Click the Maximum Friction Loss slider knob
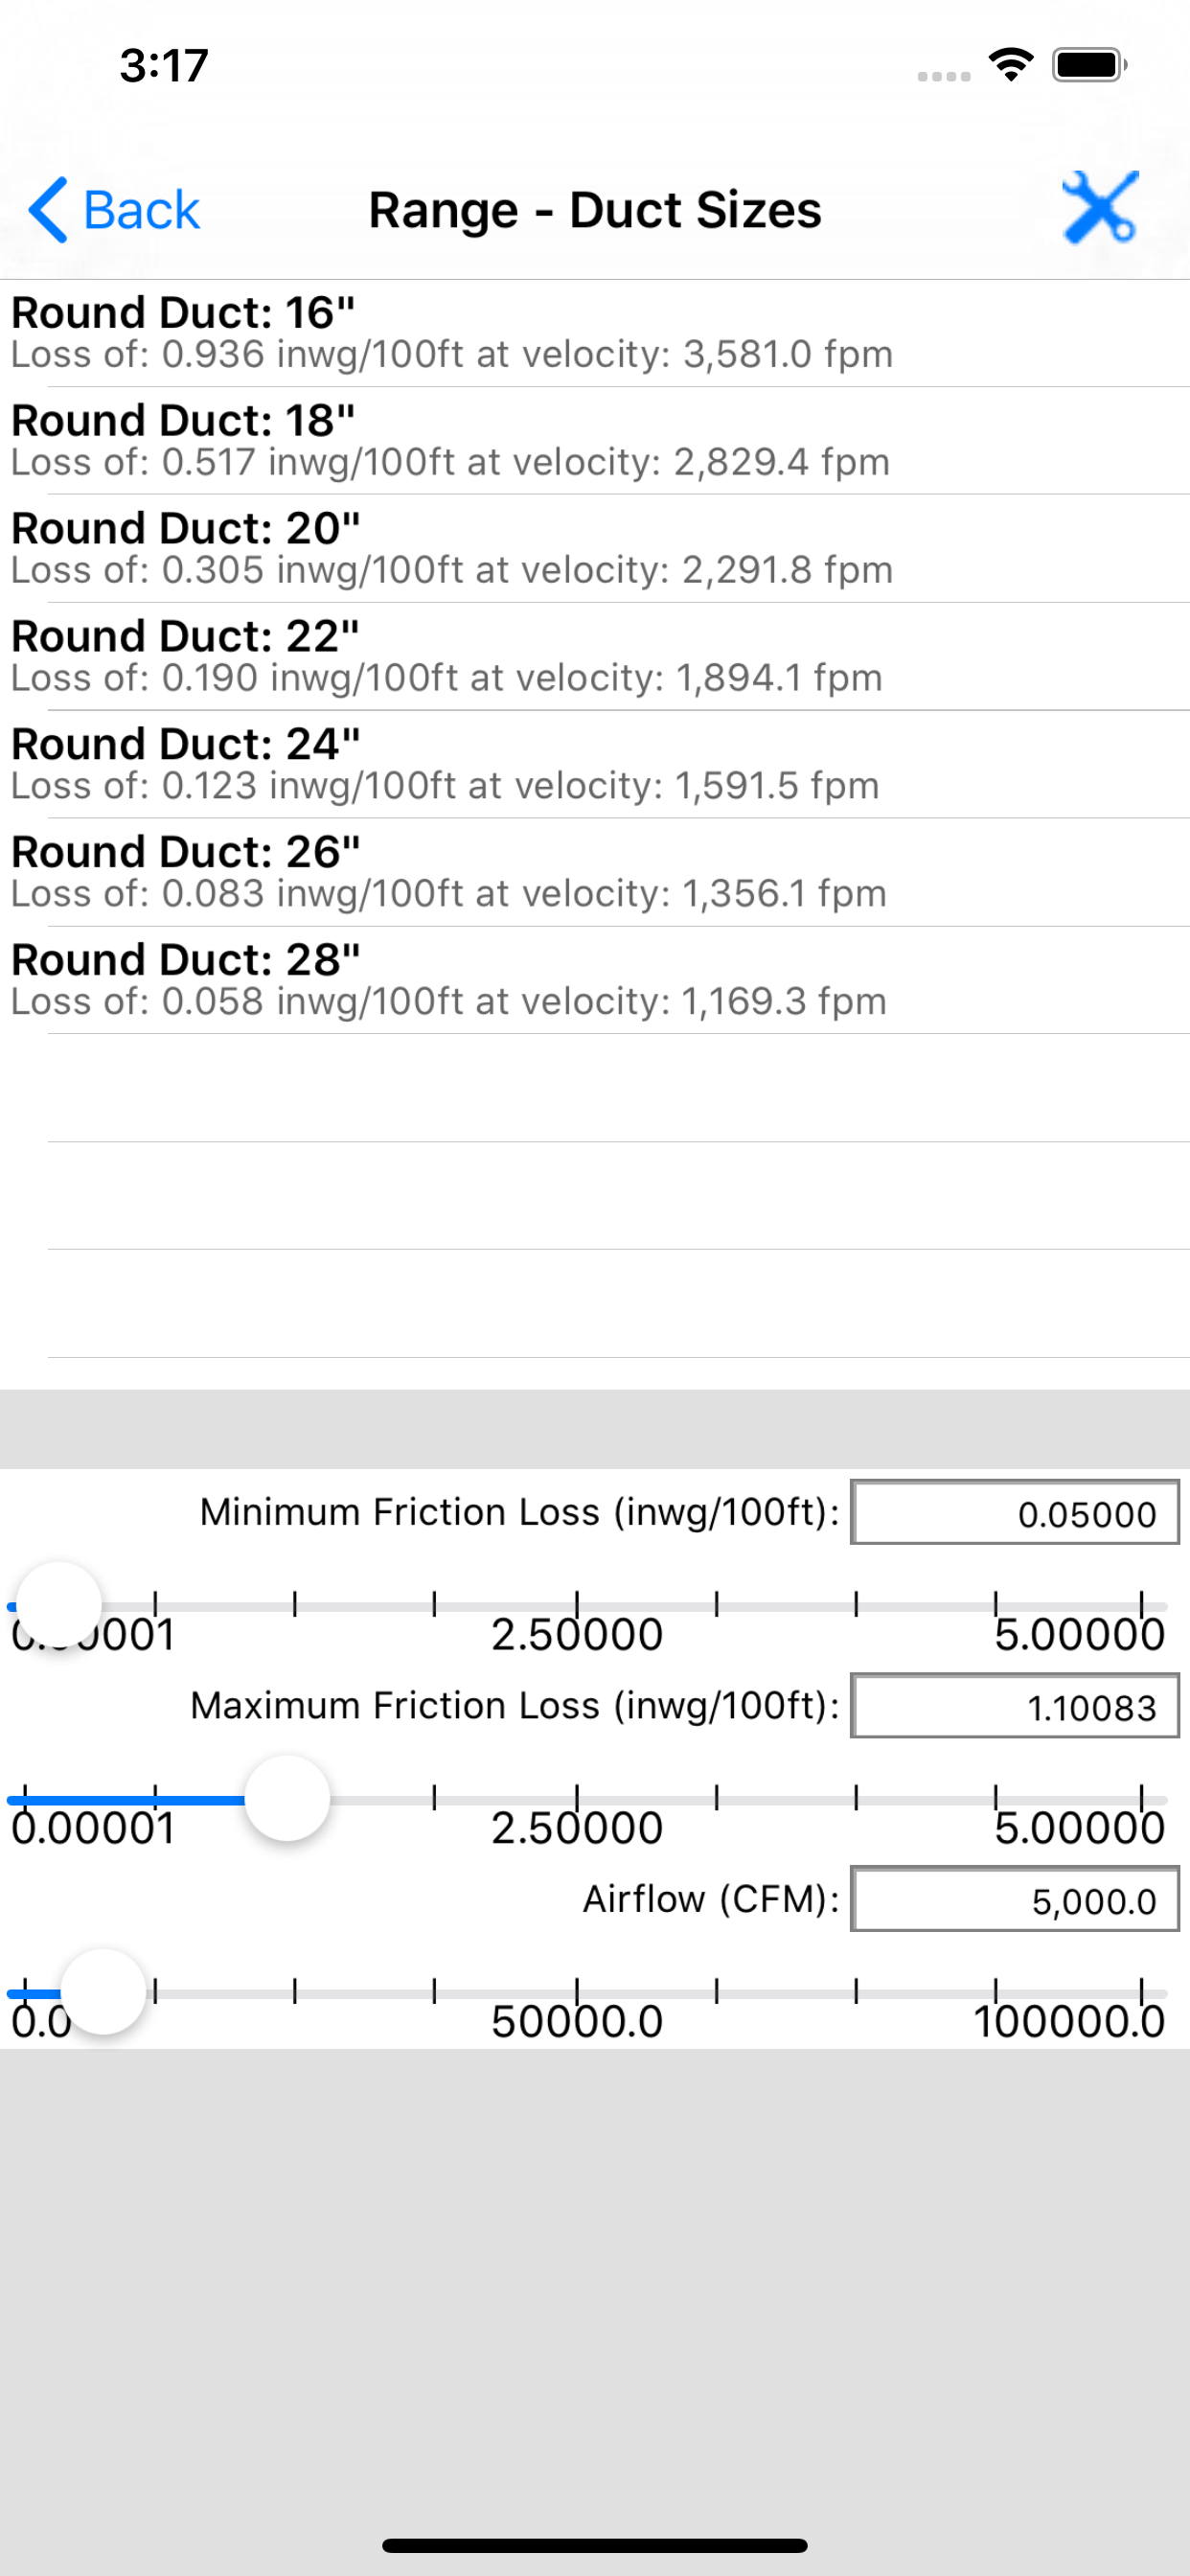Image resolution: width=1190 pixels, height=2576 pixels. click(287, 1798)
